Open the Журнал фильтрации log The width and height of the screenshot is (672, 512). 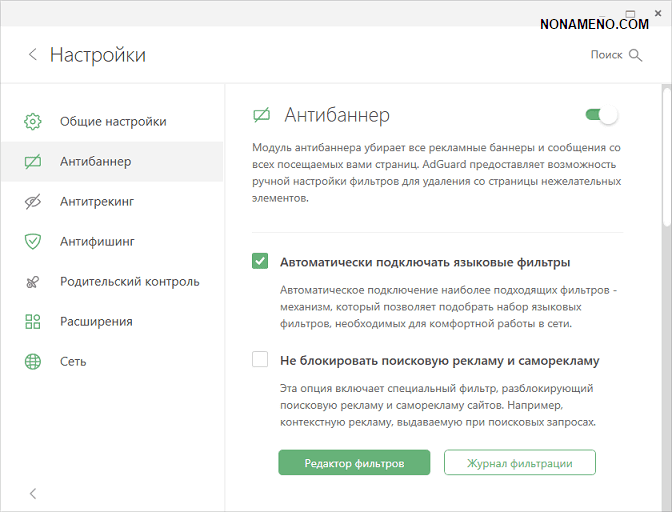(x=519, y=463)
